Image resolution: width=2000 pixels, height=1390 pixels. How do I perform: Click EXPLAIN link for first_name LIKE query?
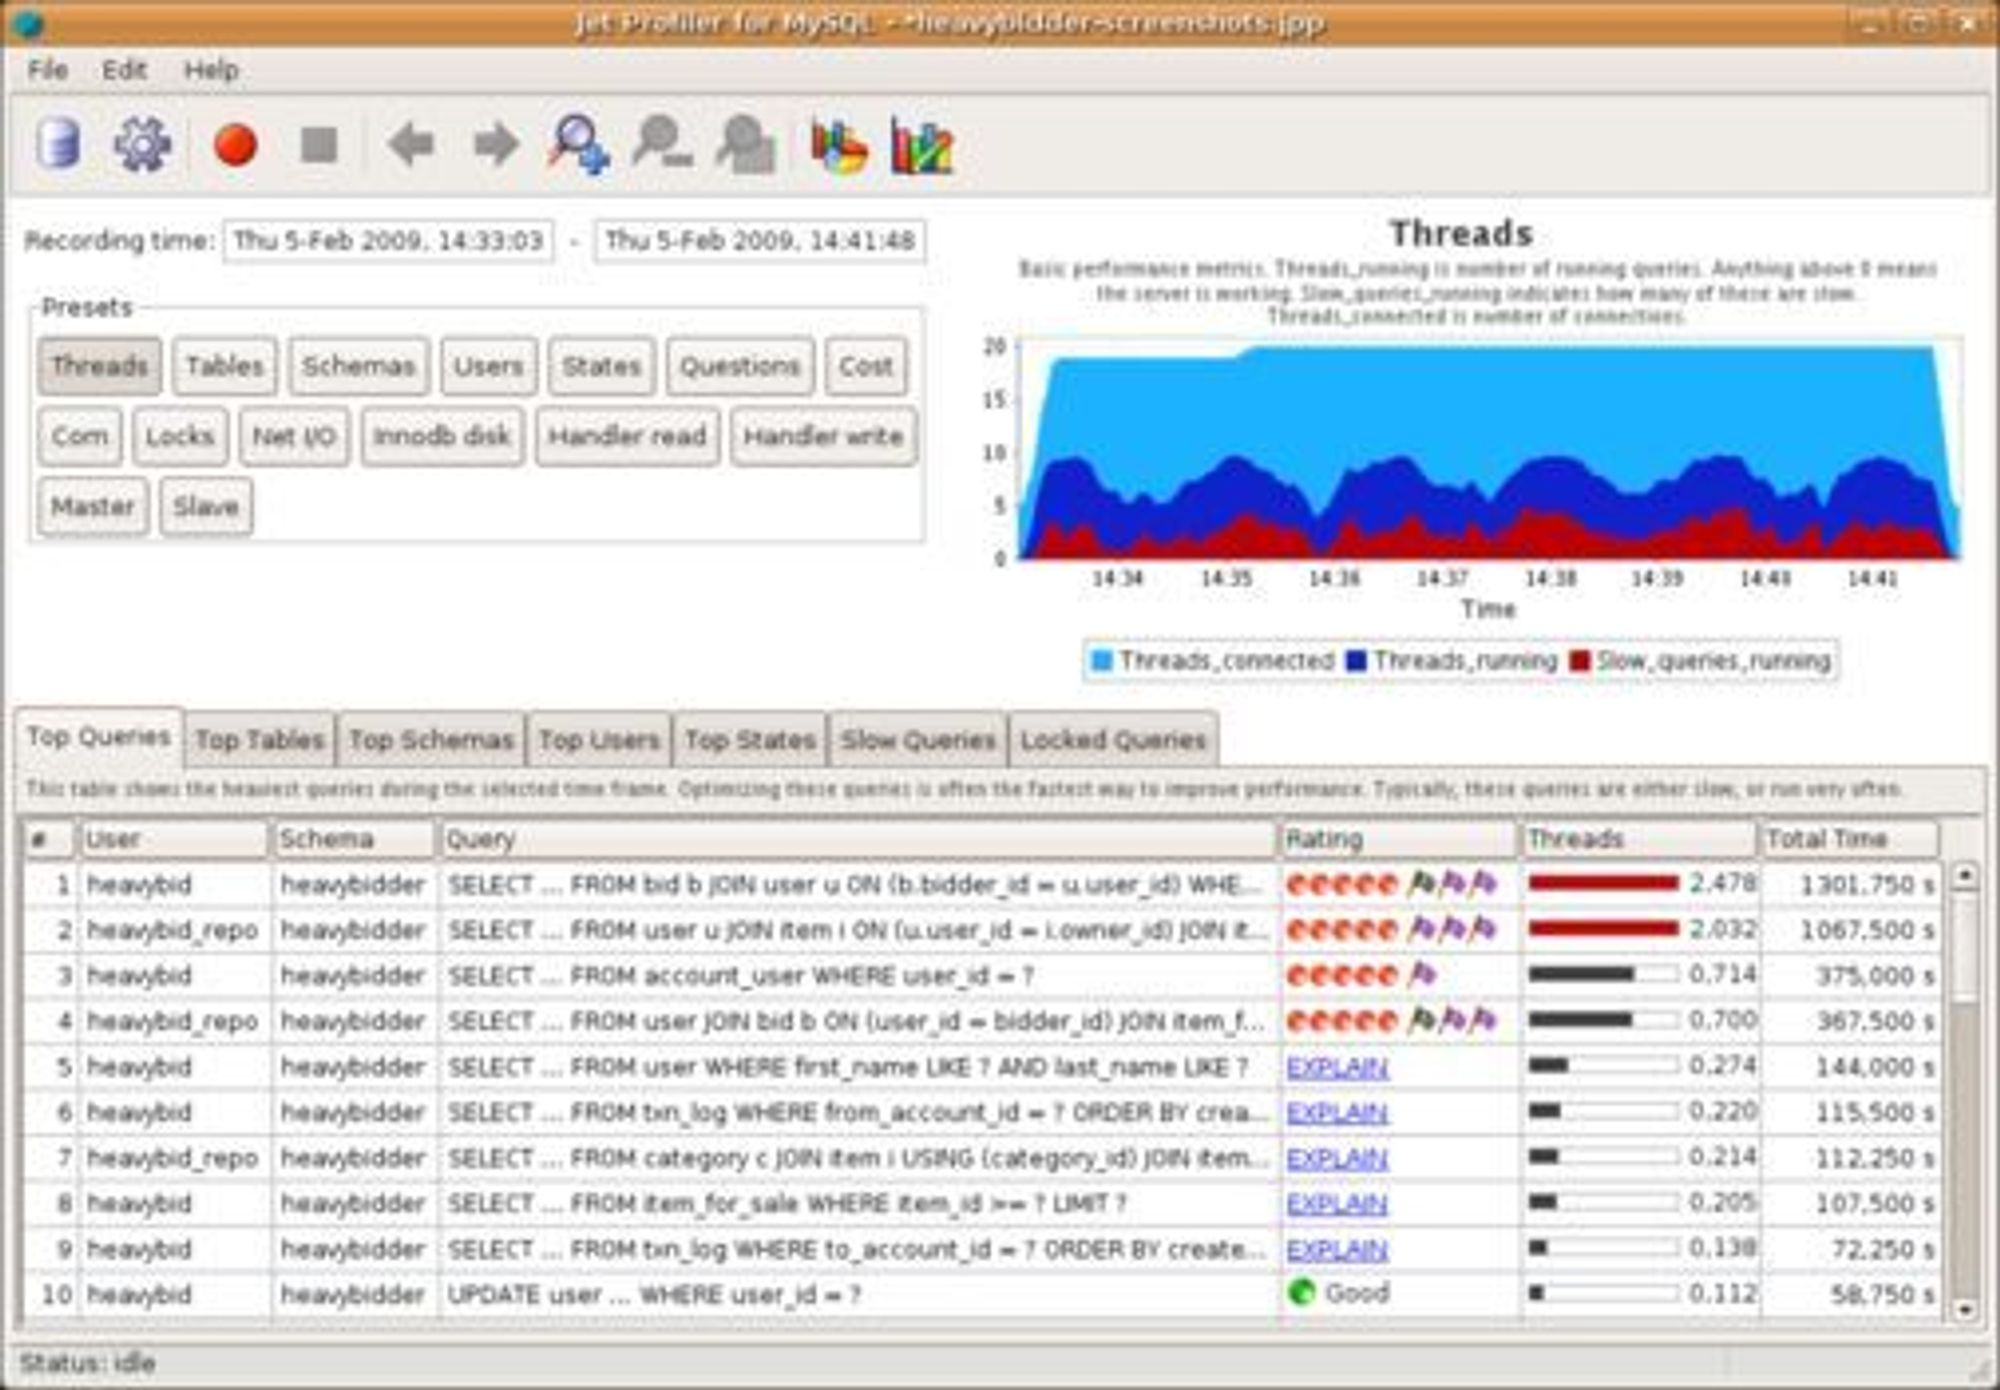1337,1067
